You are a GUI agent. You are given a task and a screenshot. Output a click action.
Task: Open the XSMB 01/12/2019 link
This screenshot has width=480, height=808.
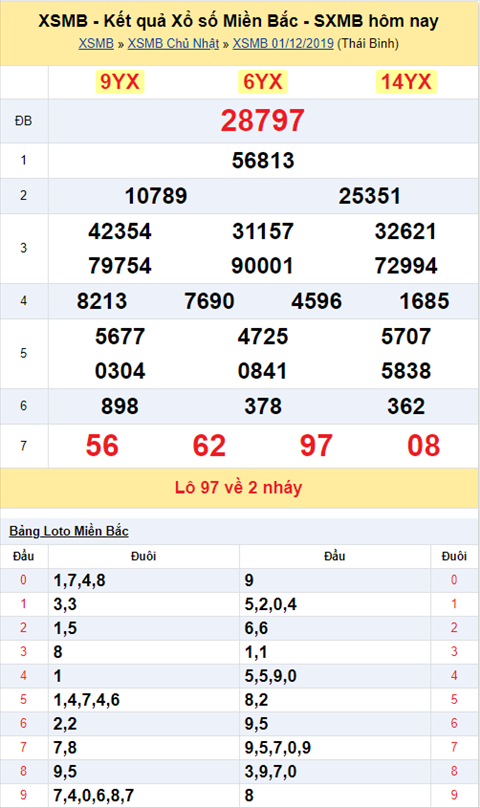[283, 43]
